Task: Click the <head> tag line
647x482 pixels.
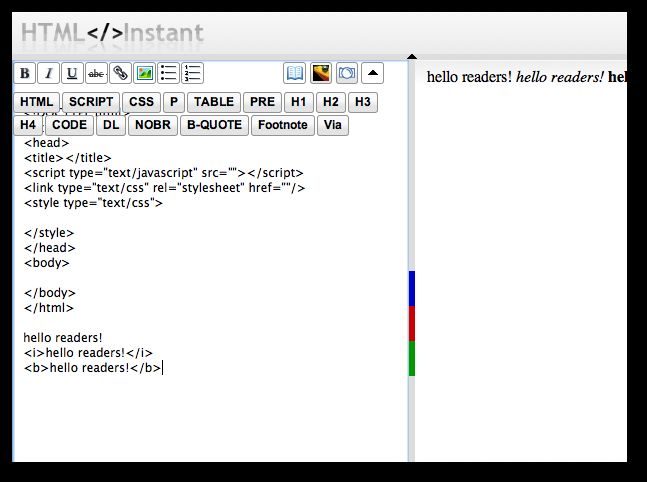Action: click(x=47, y=143)
